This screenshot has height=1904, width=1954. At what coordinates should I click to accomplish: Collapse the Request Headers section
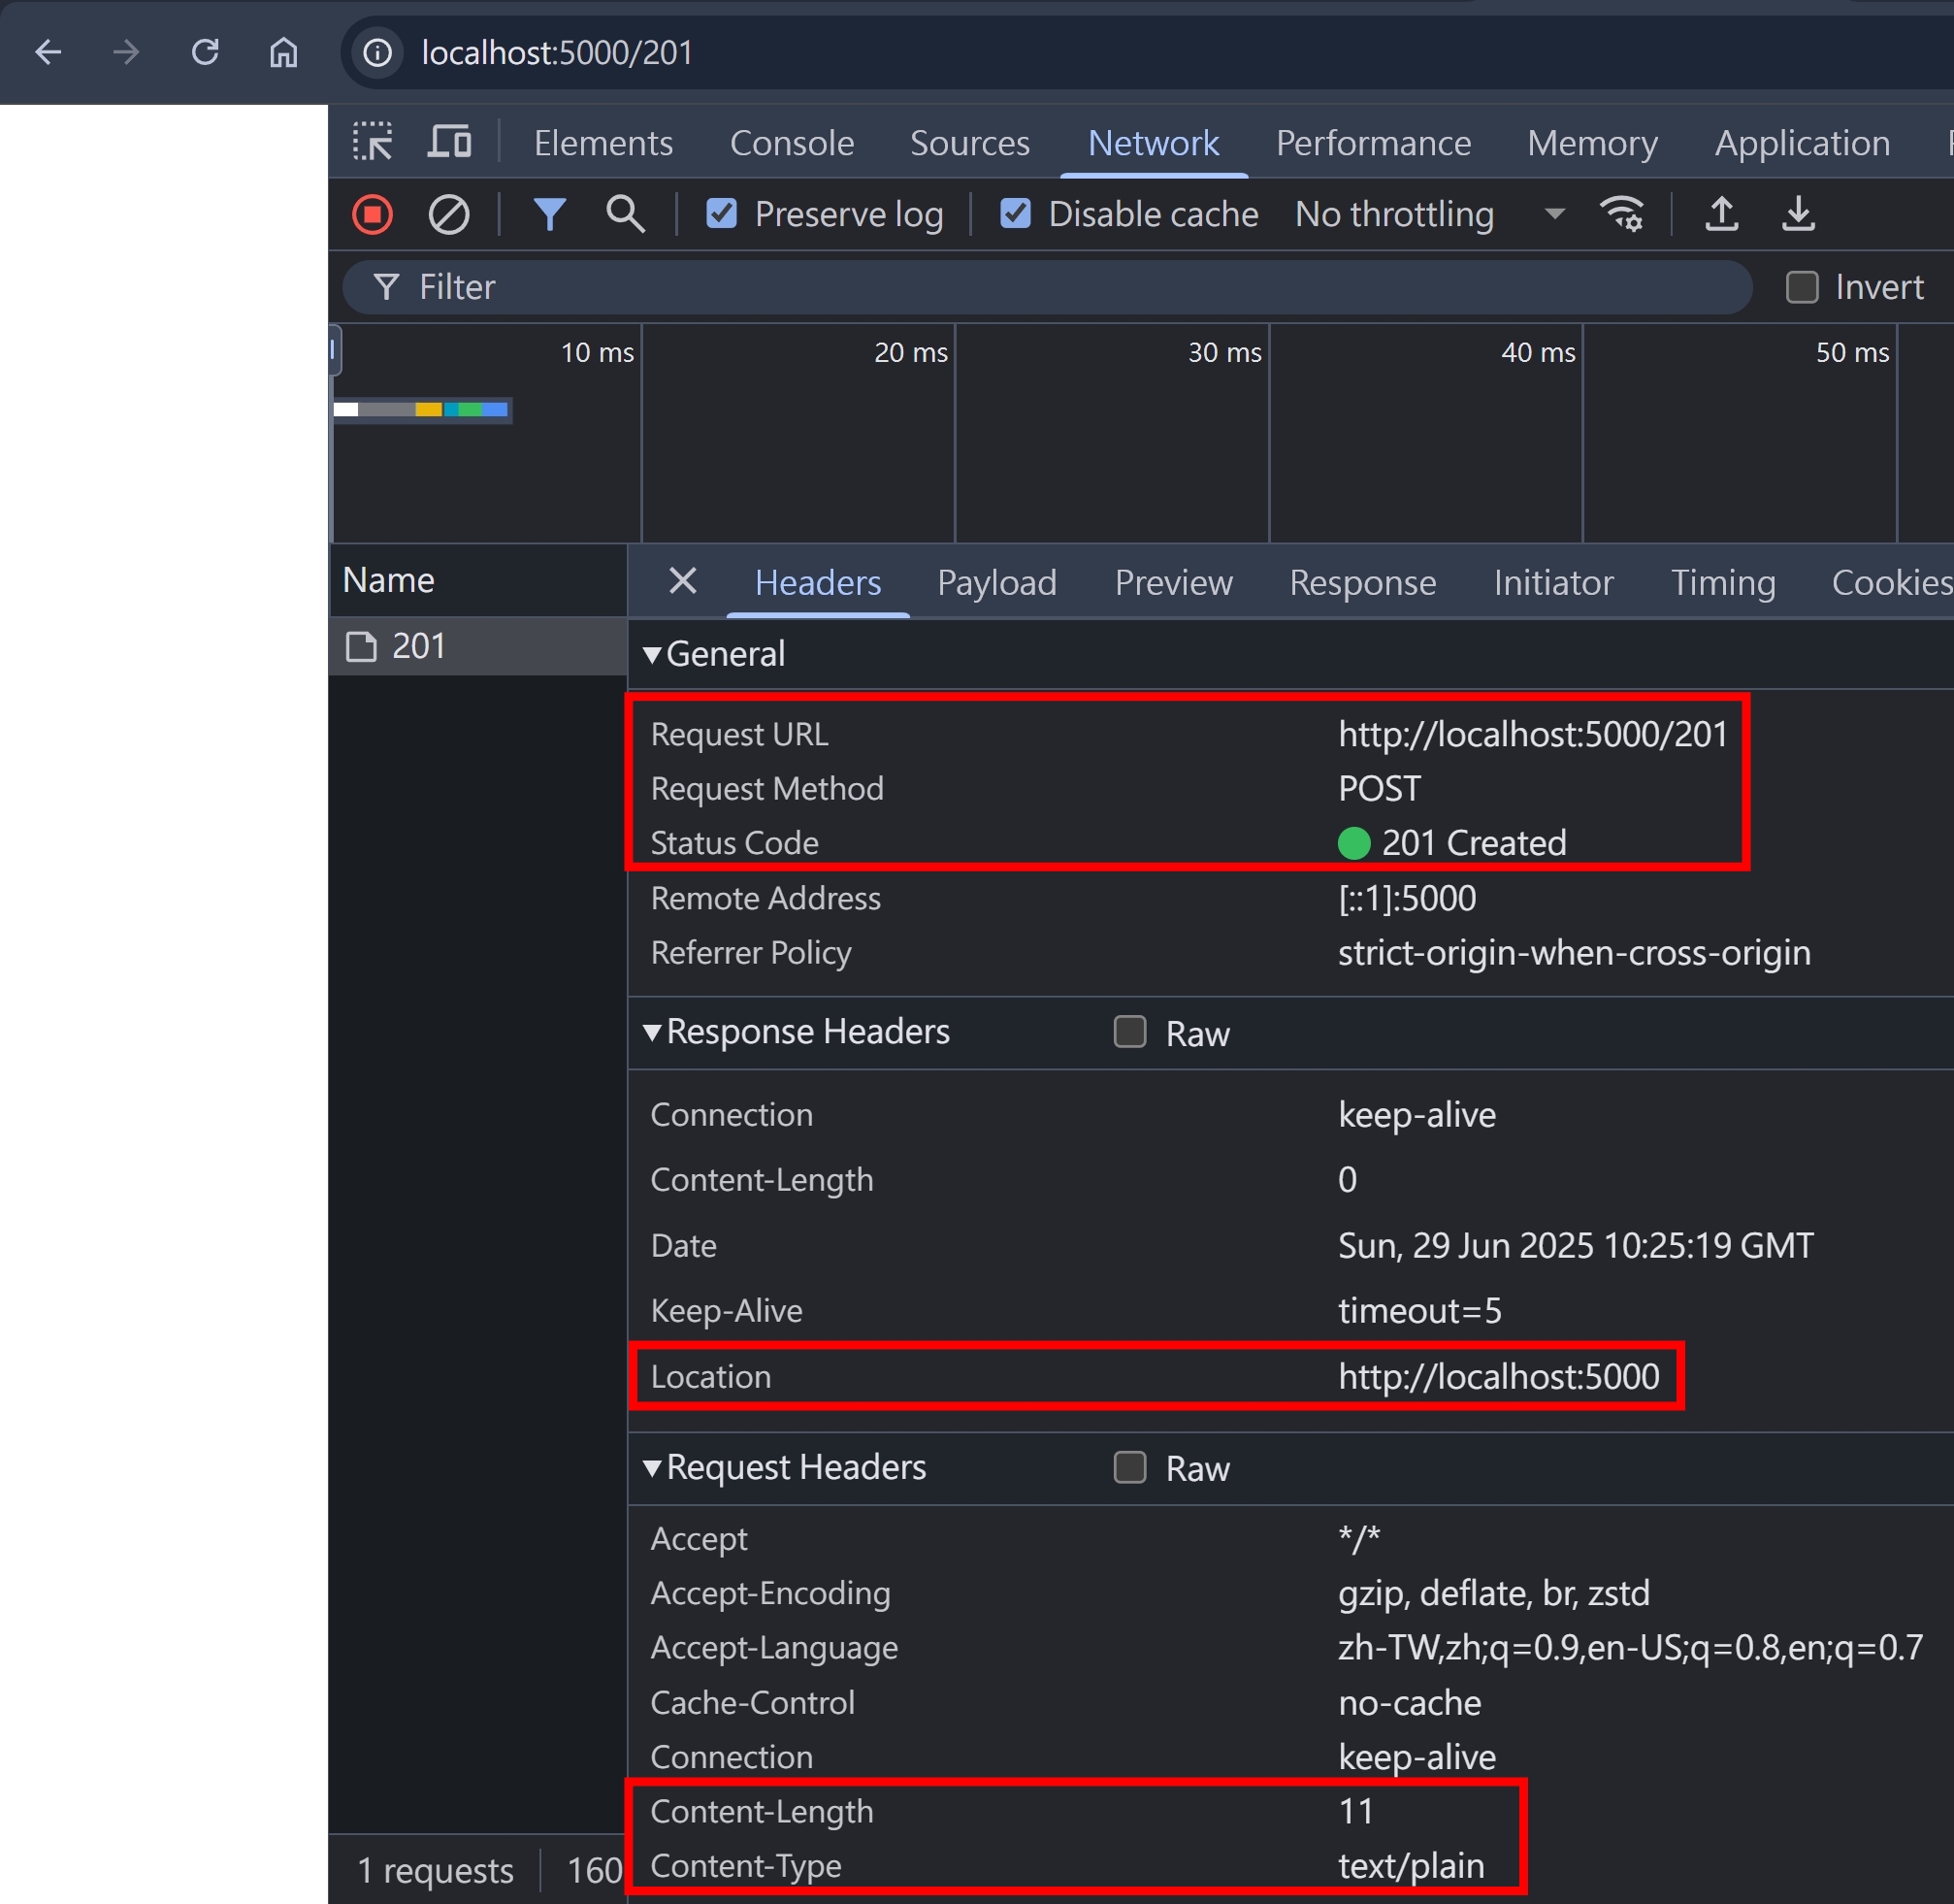(x=652, y=1467)
